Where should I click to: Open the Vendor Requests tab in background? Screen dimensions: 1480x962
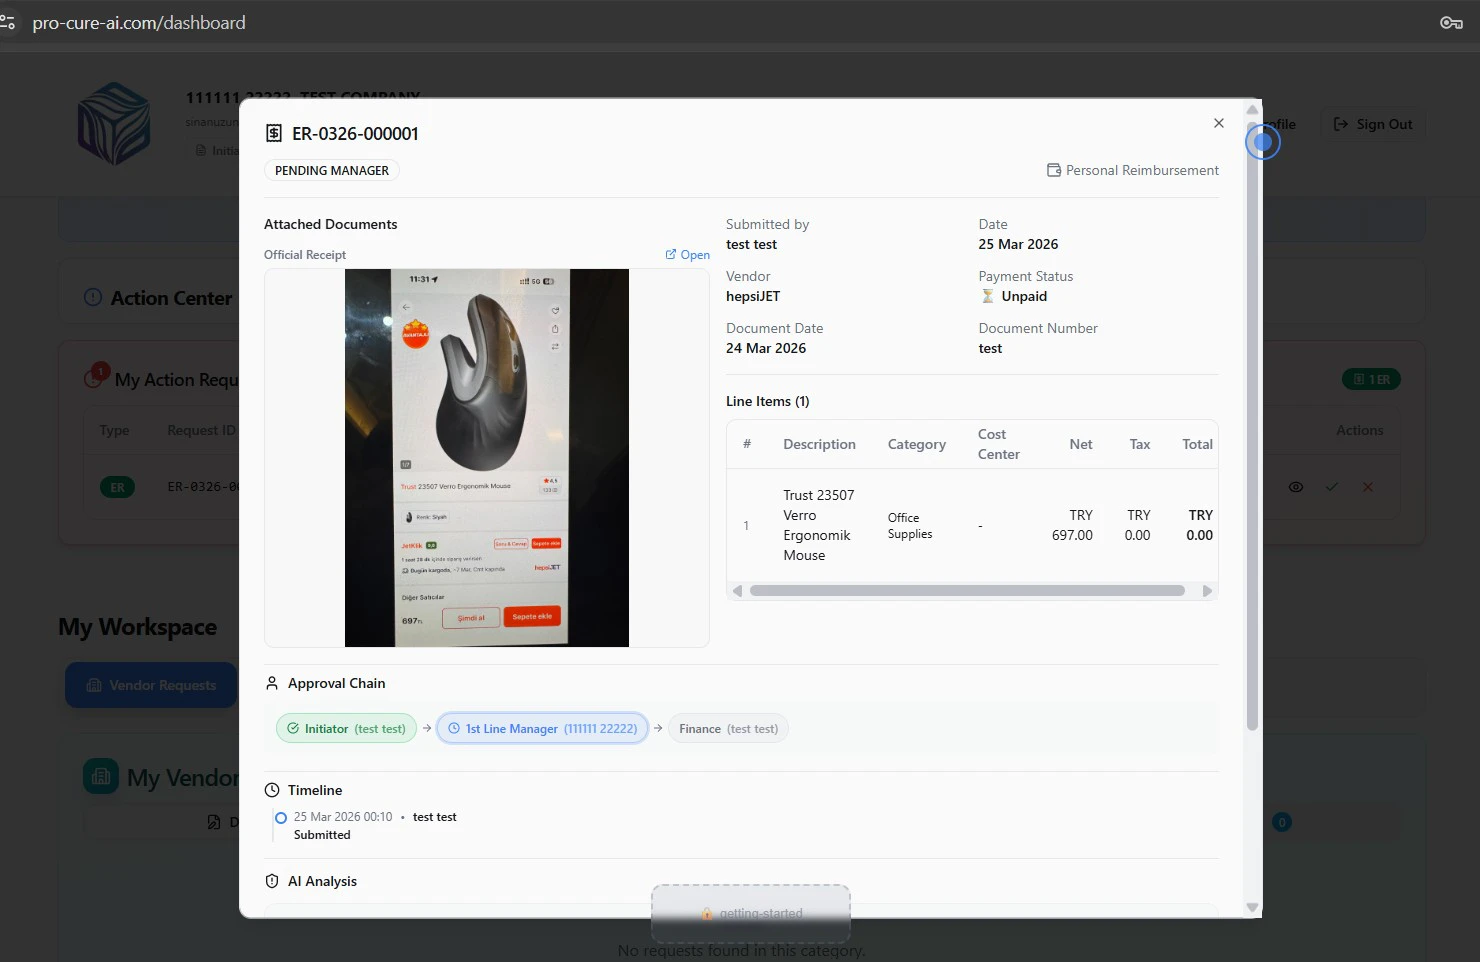coord(151,685)
